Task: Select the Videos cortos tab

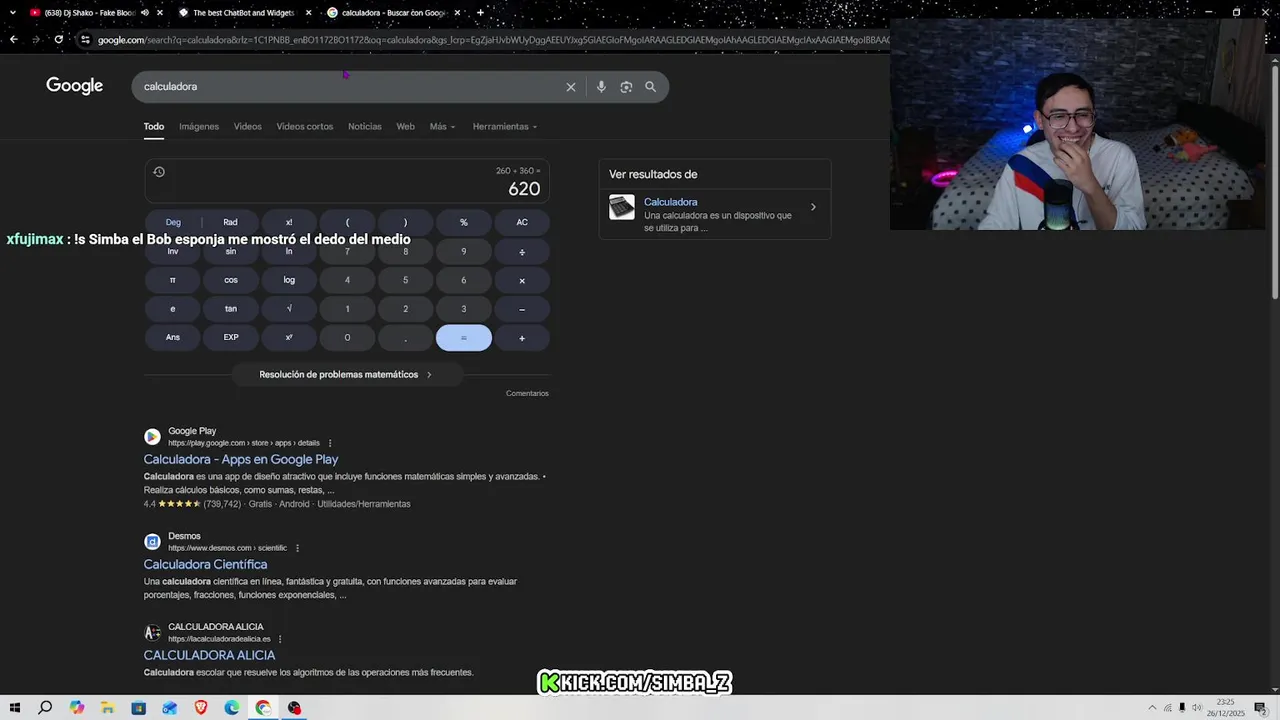Action: coord(305,126)
